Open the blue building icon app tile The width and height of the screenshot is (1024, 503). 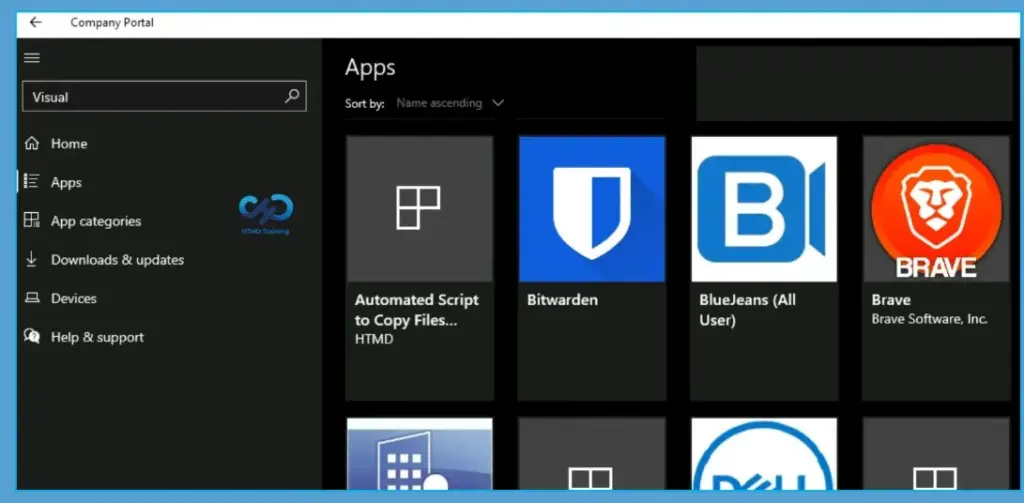pos(419,454)
